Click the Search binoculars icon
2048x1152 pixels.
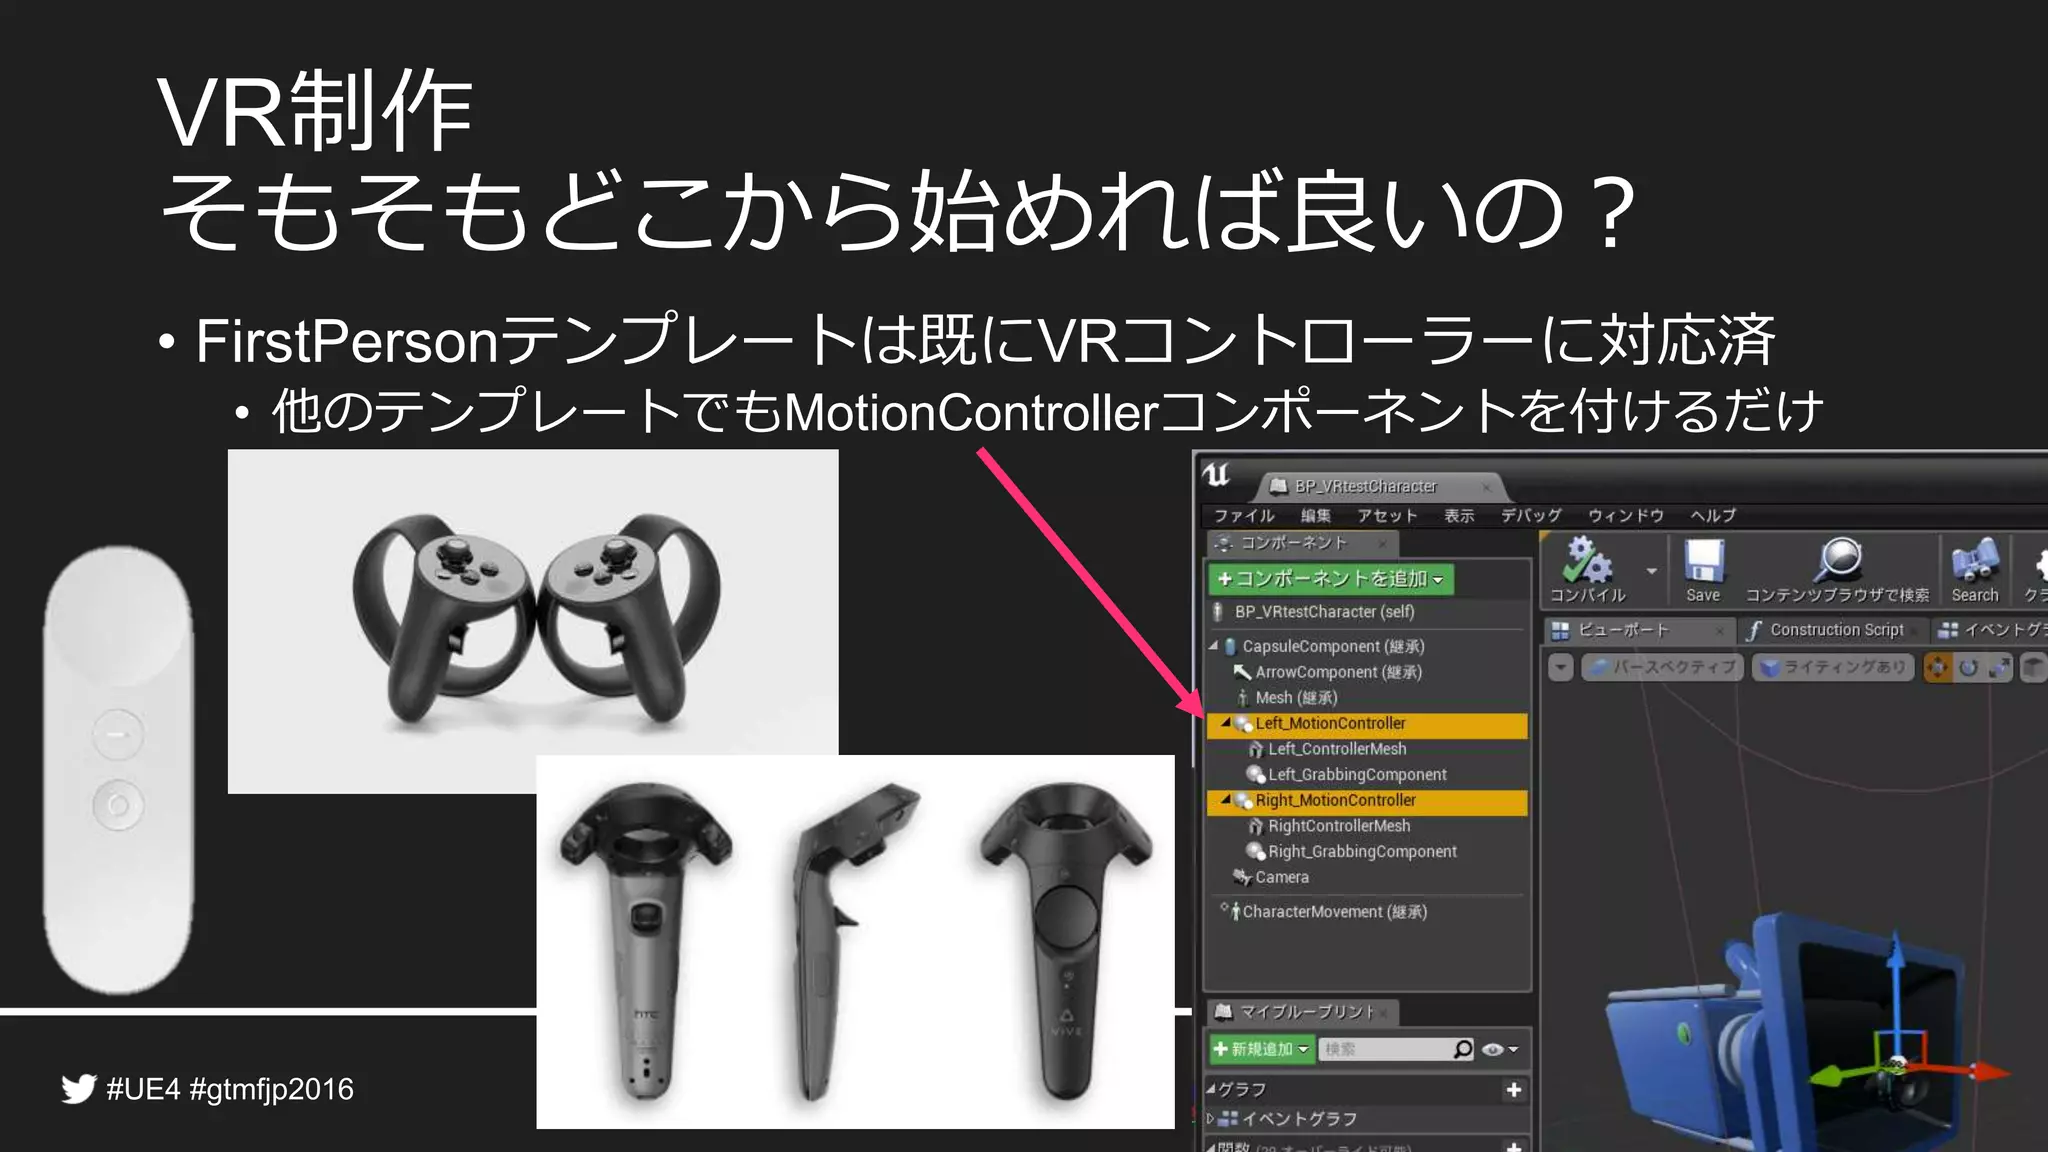tap(1974, 561)
